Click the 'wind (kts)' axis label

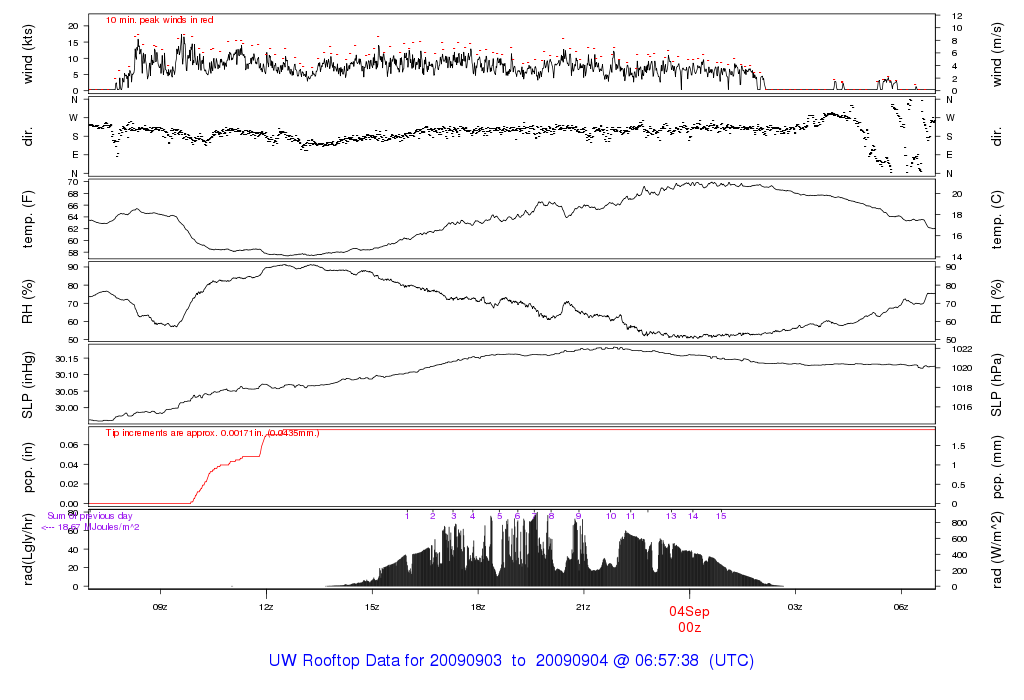[27, 54]
